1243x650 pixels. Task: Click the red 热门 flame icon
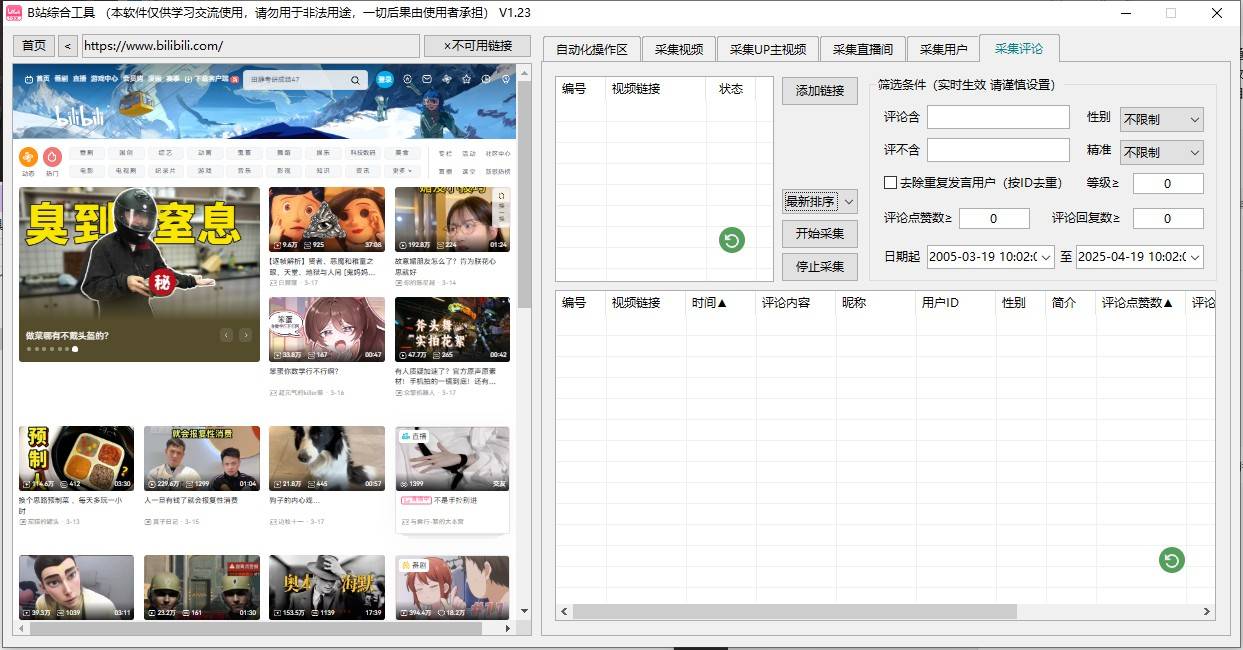52,157
